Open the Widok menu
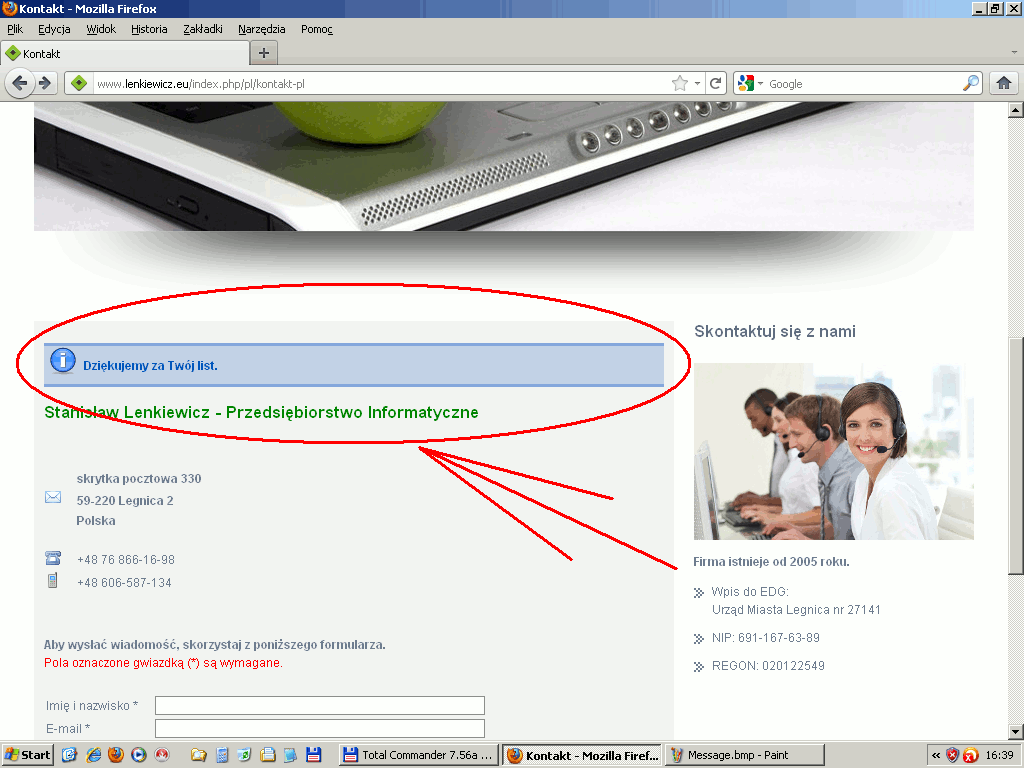 [x=101, y=29]
